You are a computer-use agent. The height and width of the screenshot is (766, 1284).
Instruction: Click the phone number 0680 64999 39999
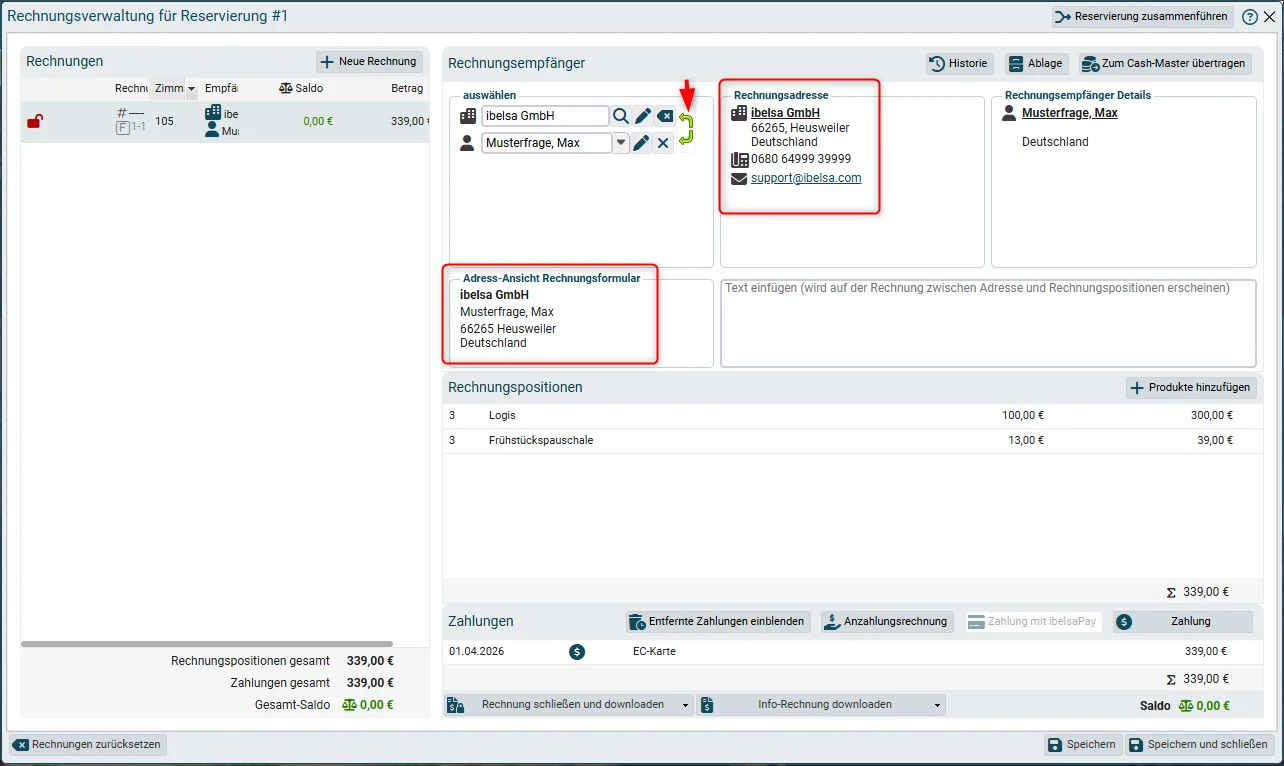801,159
